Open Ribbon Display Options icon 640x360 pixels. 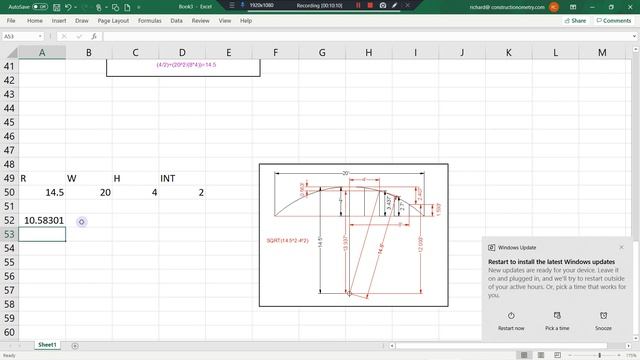(x=573, y=7)
